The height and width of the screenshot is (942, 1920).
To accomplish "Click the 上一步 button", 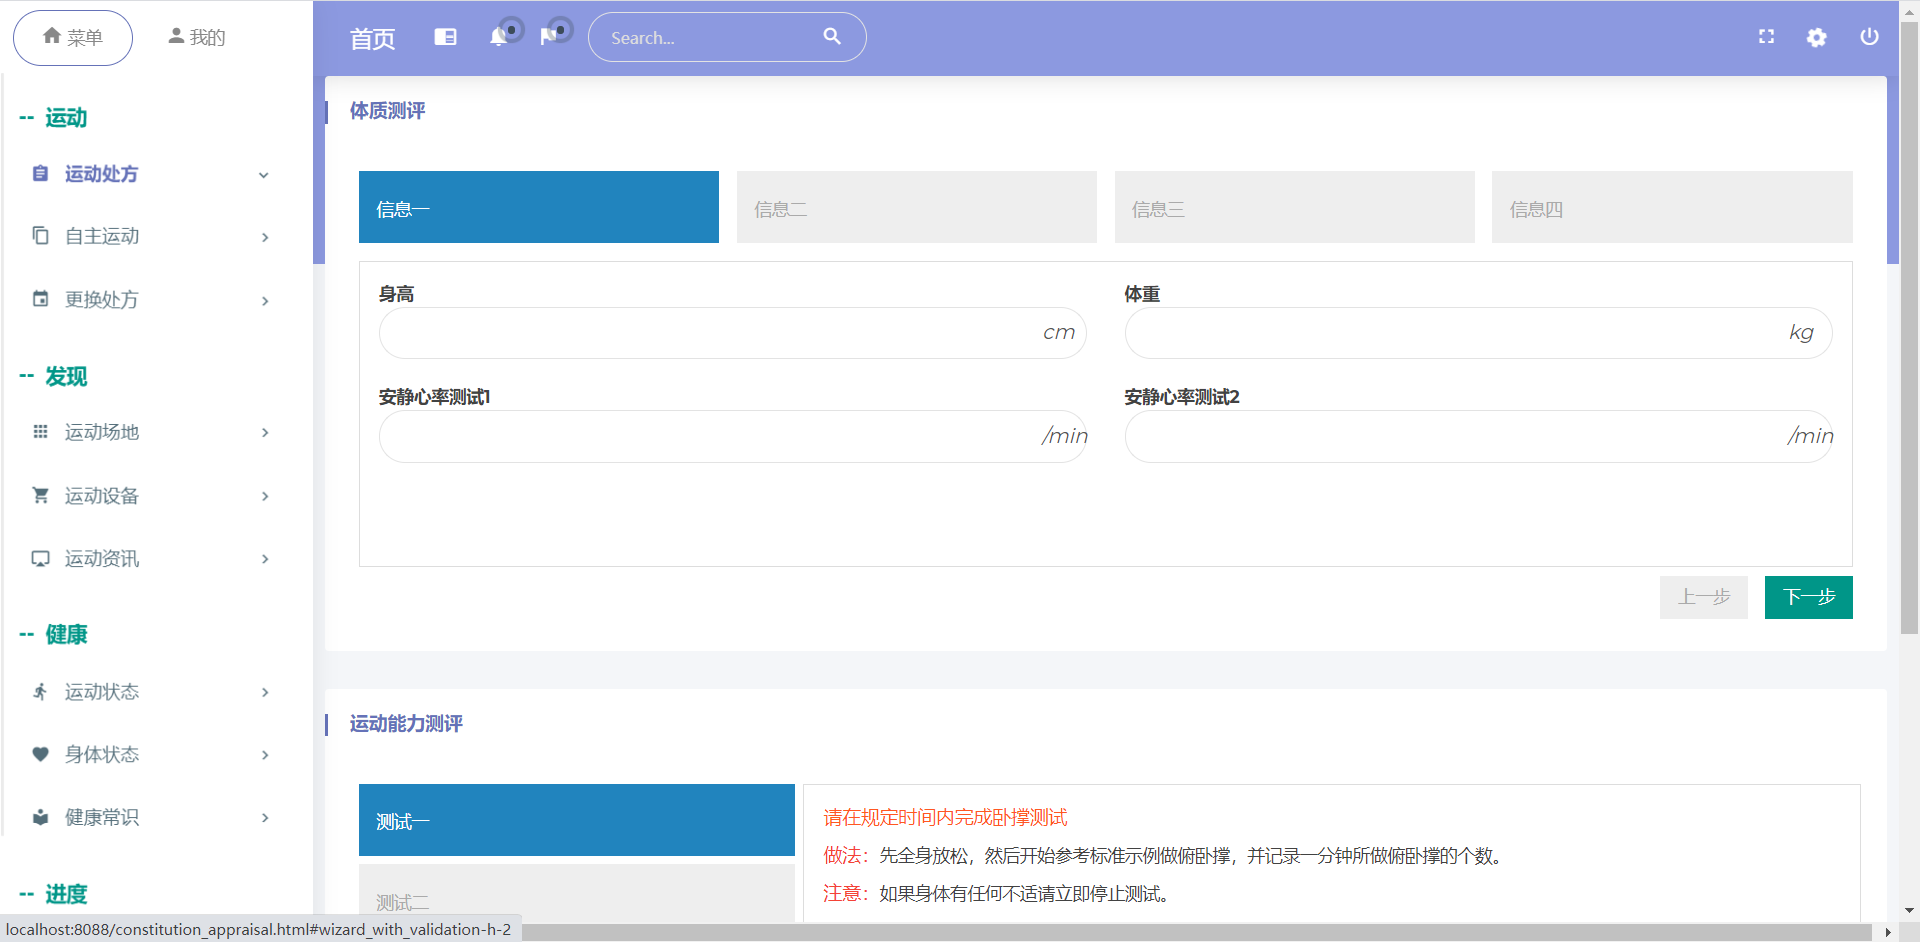I will 1704,597.
